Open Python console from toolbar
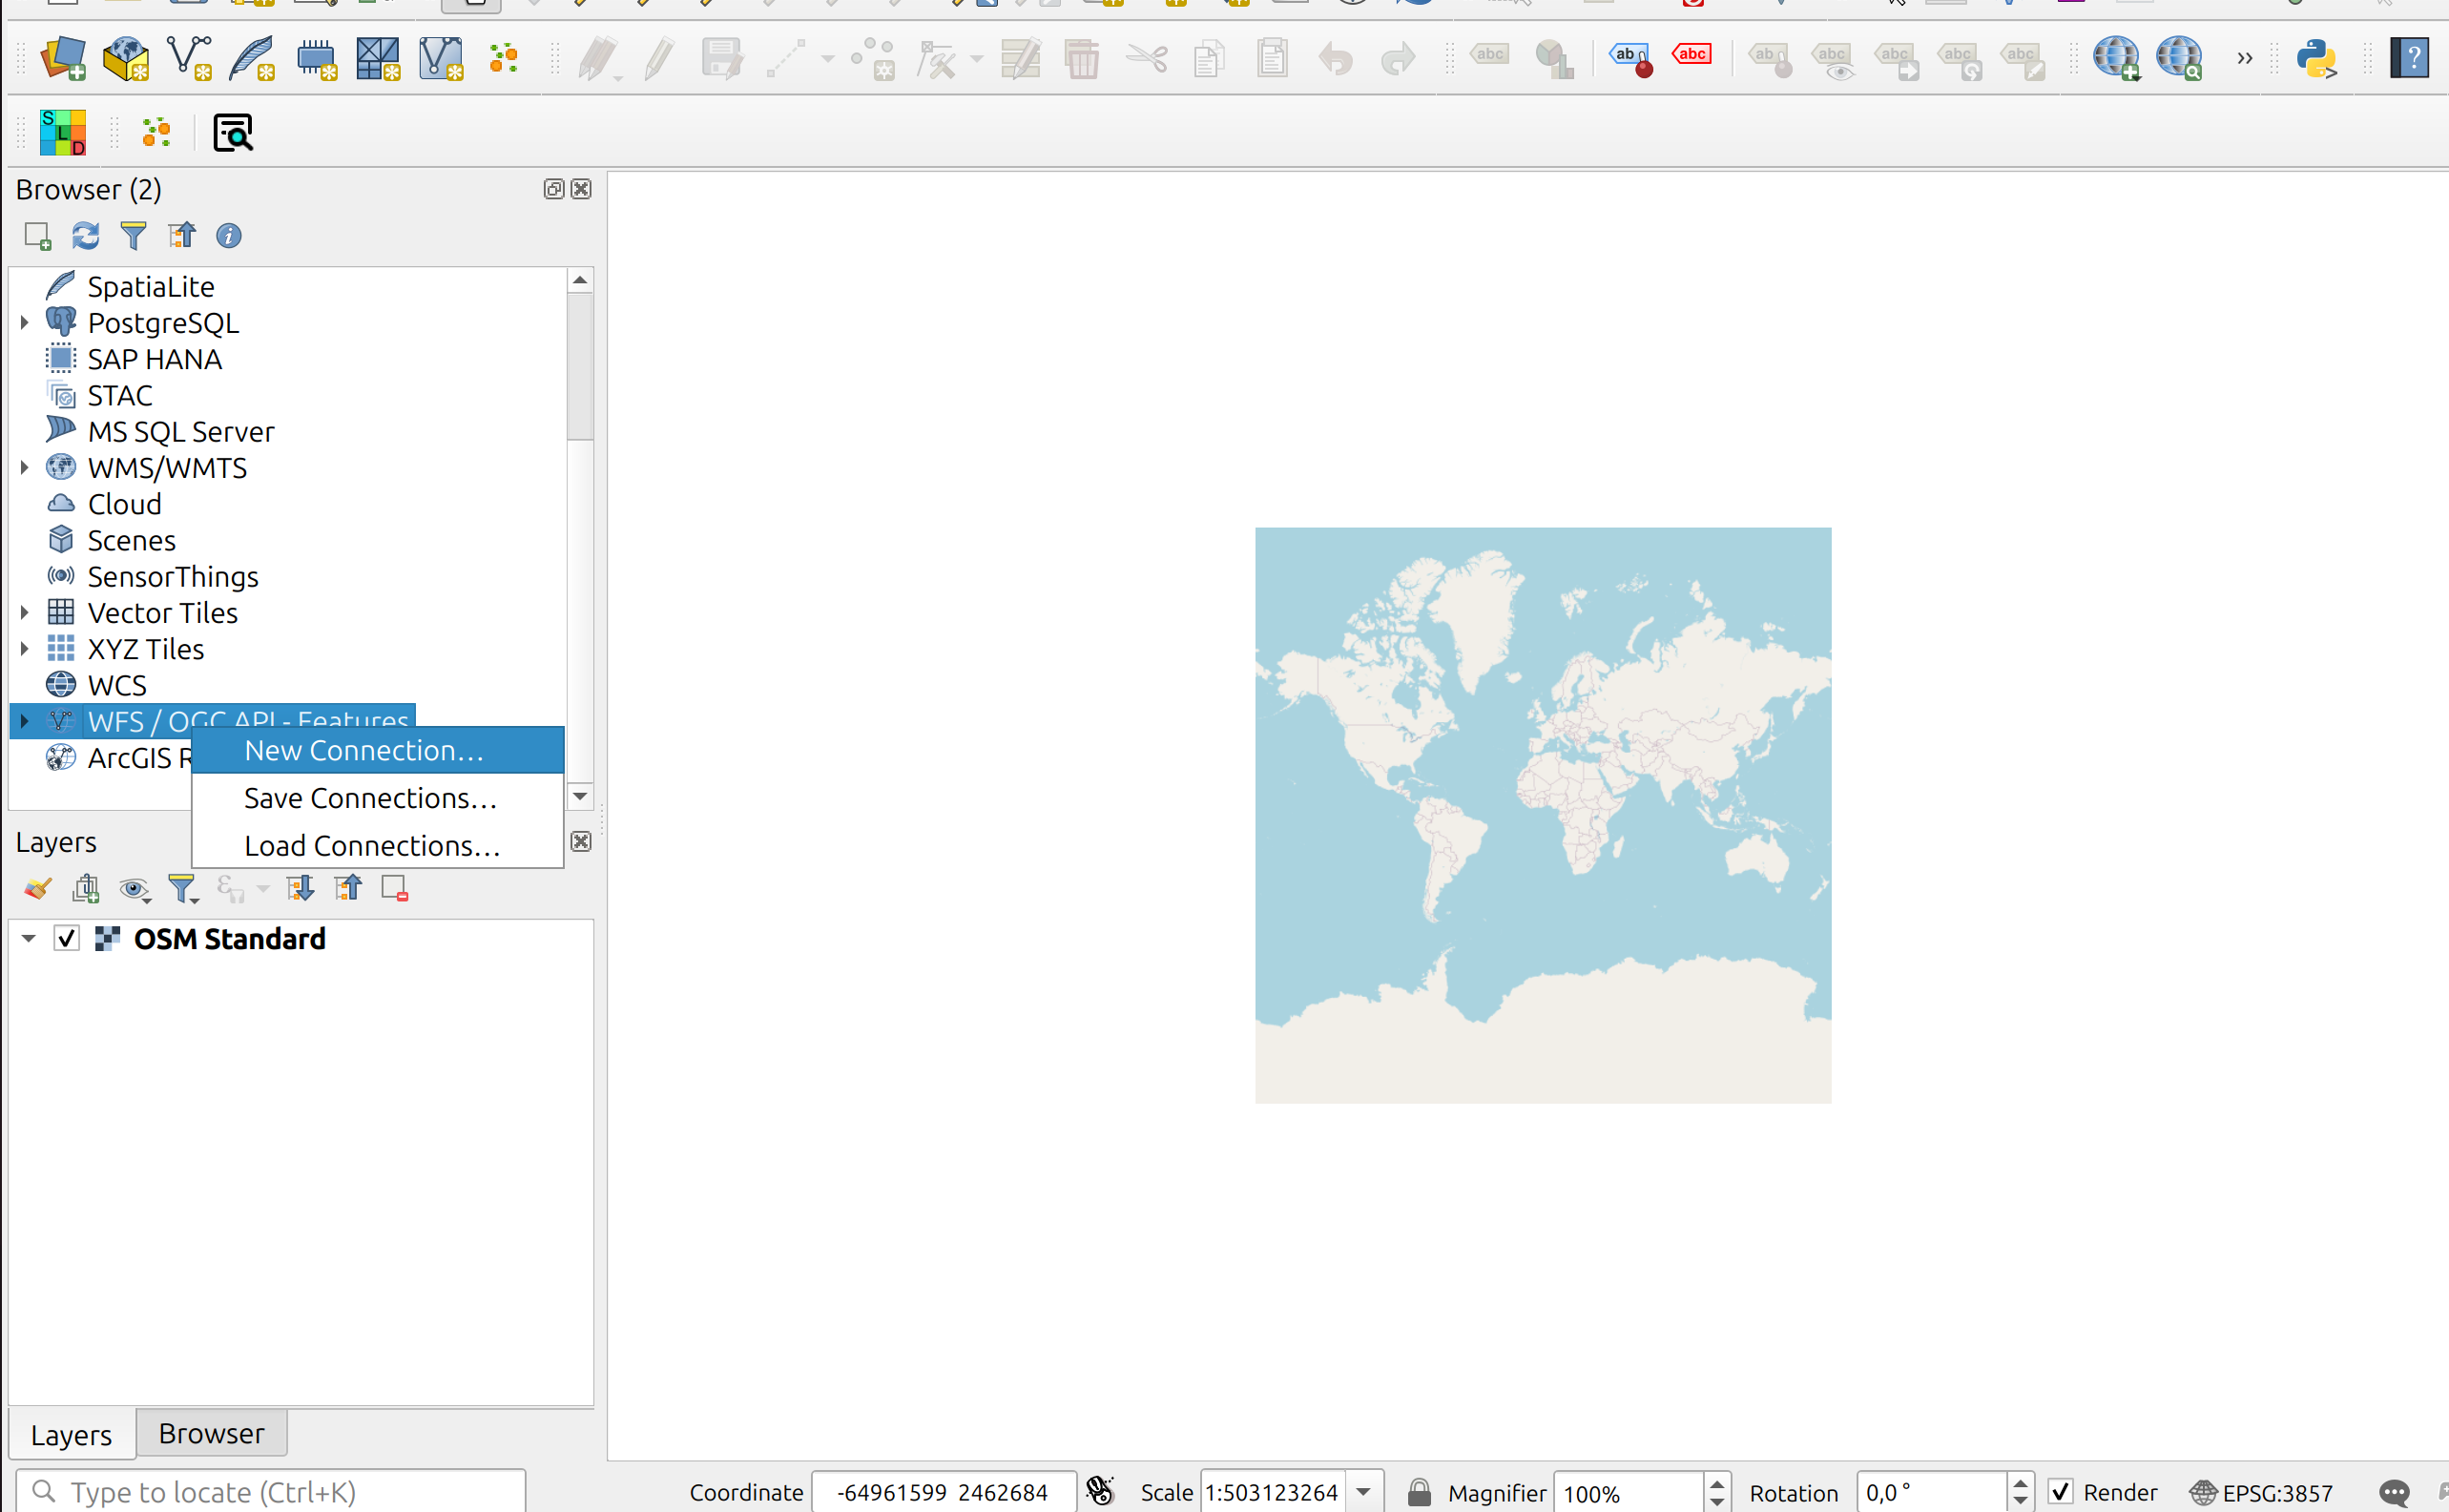Screen dimensions: 2449x1512 click(x=2315, y=58)
